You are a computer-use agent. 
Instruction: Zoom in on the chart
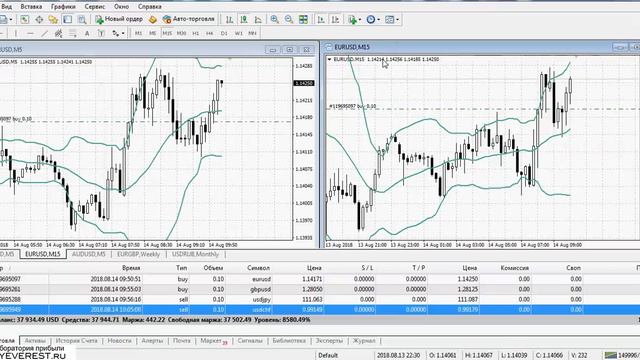[274, 19]
